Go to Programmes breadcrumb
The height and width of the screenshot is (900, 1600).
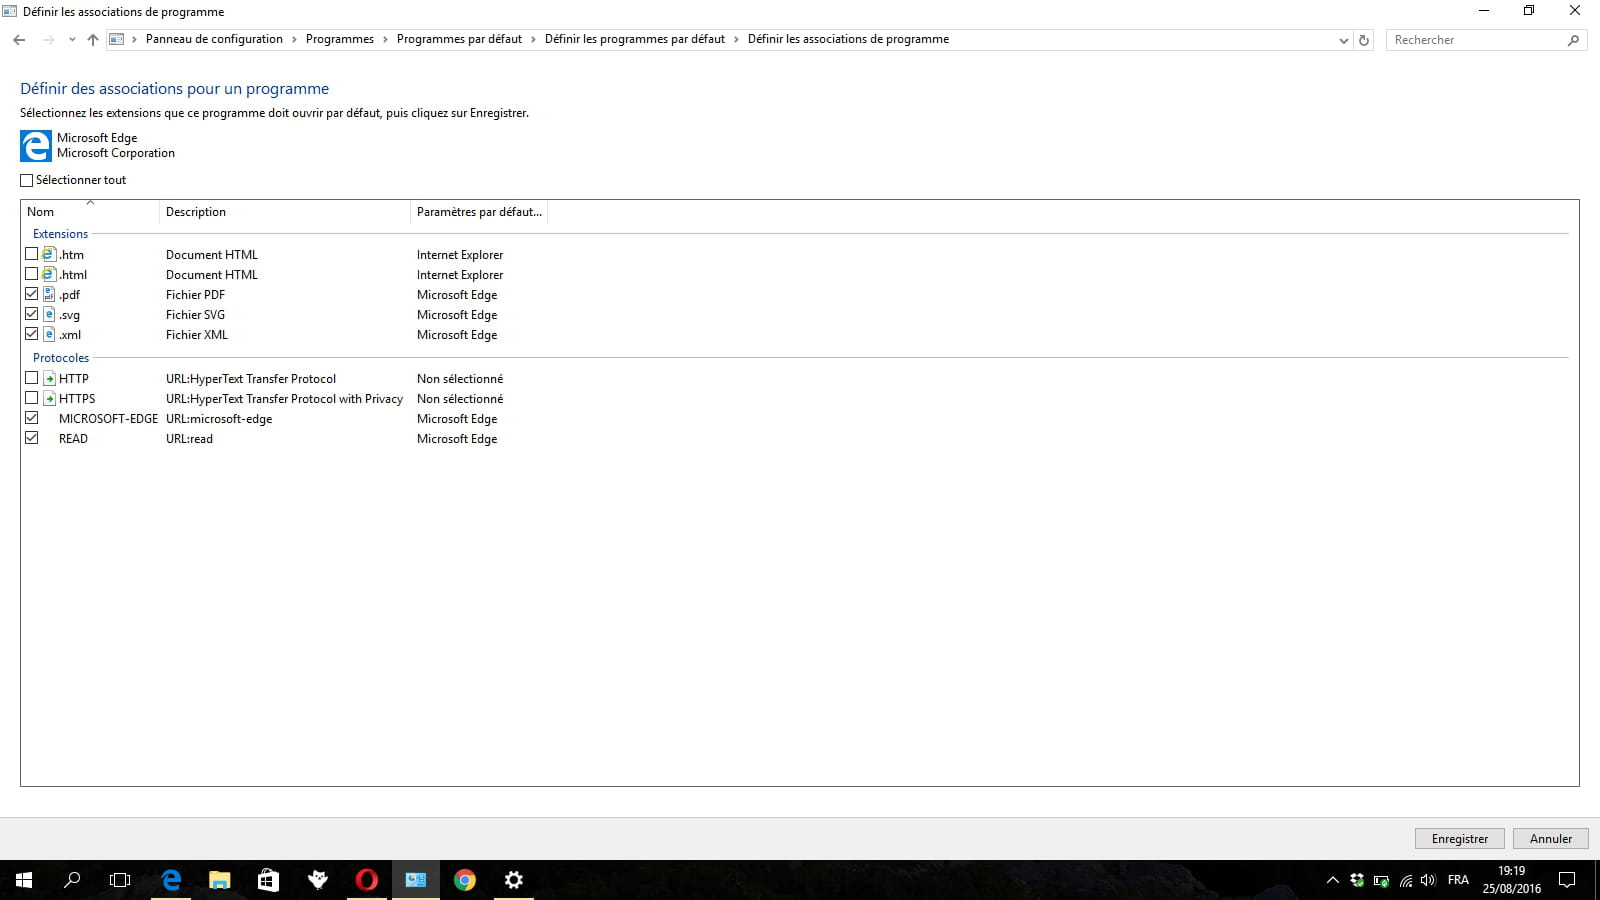tap(340, 39)
